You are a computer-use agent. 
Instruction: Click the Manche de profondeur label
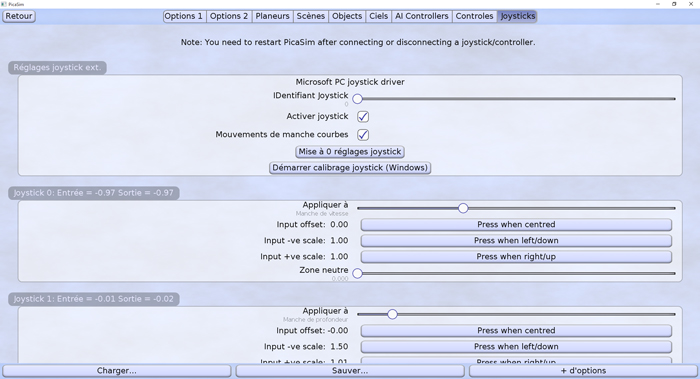[x=315, y=320]
